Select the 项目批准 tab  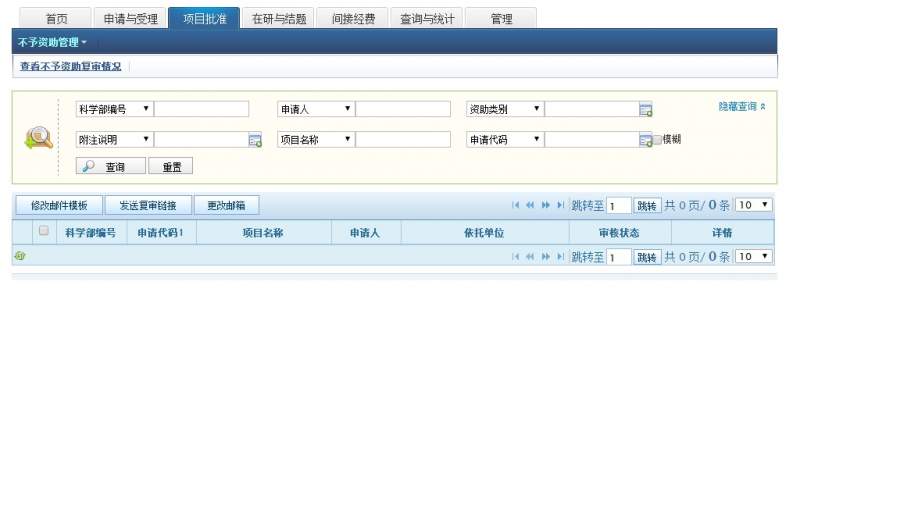click(204, 18)
